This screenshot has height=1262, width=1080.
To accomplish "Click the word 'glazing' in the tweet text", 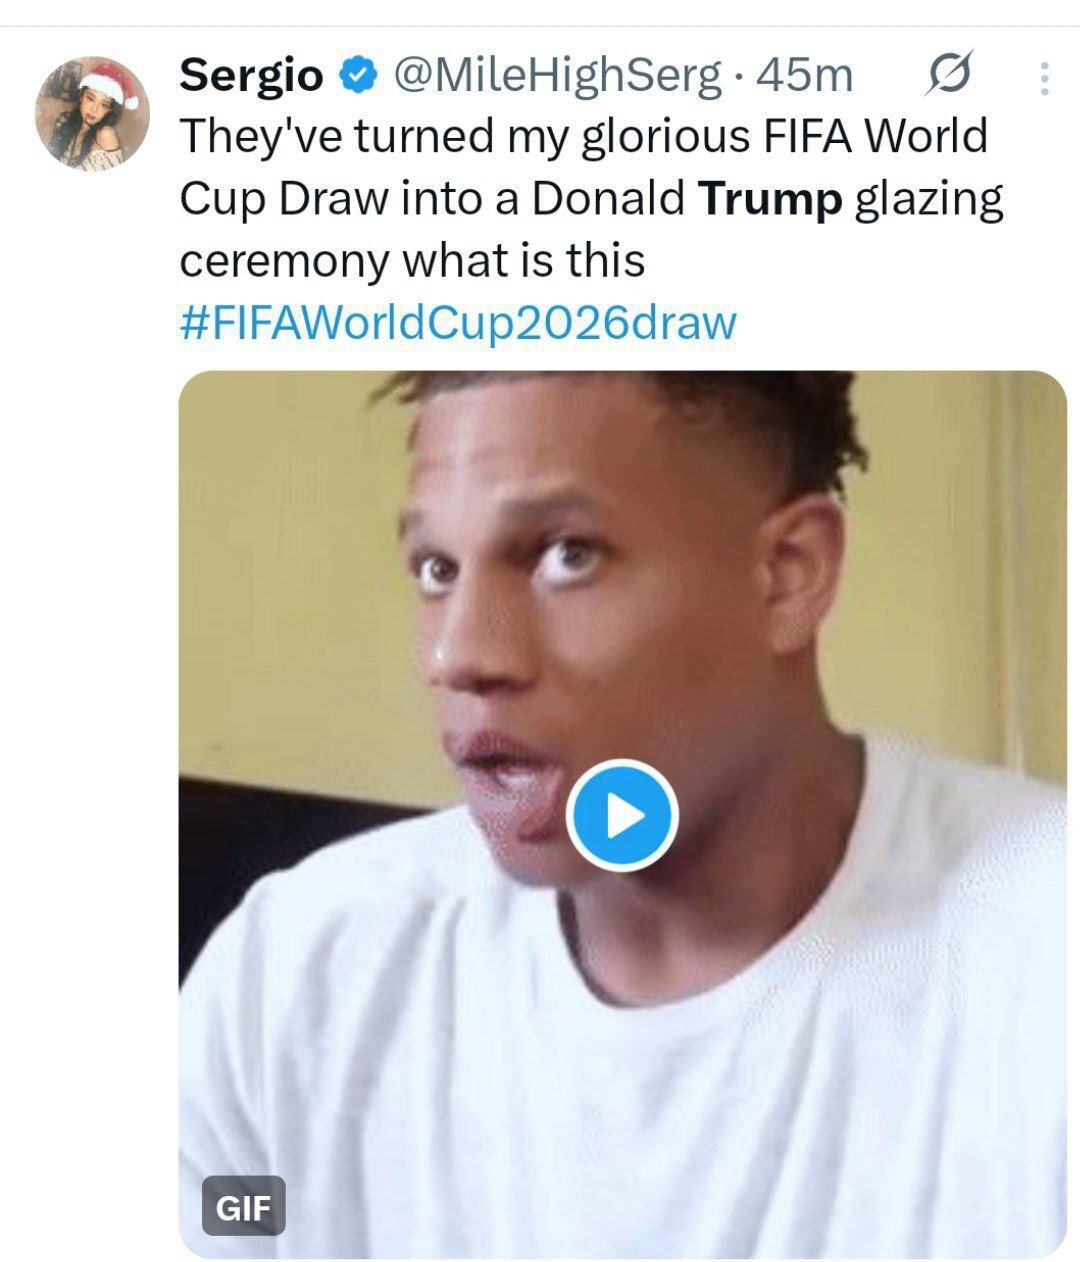I will click(x=930, y=198).
